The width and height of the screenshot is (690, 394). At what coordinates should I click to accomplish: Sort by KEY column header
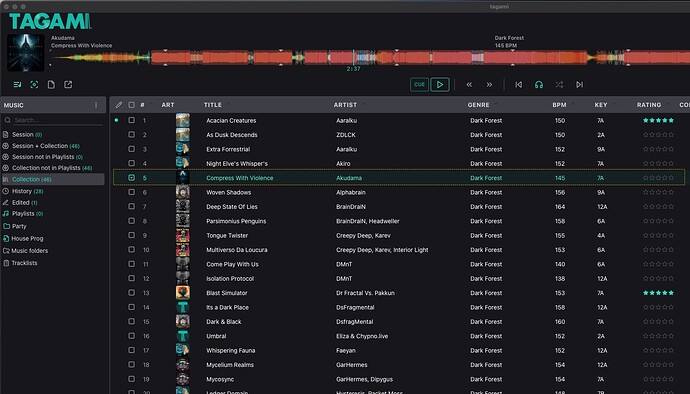pos(601,105)
